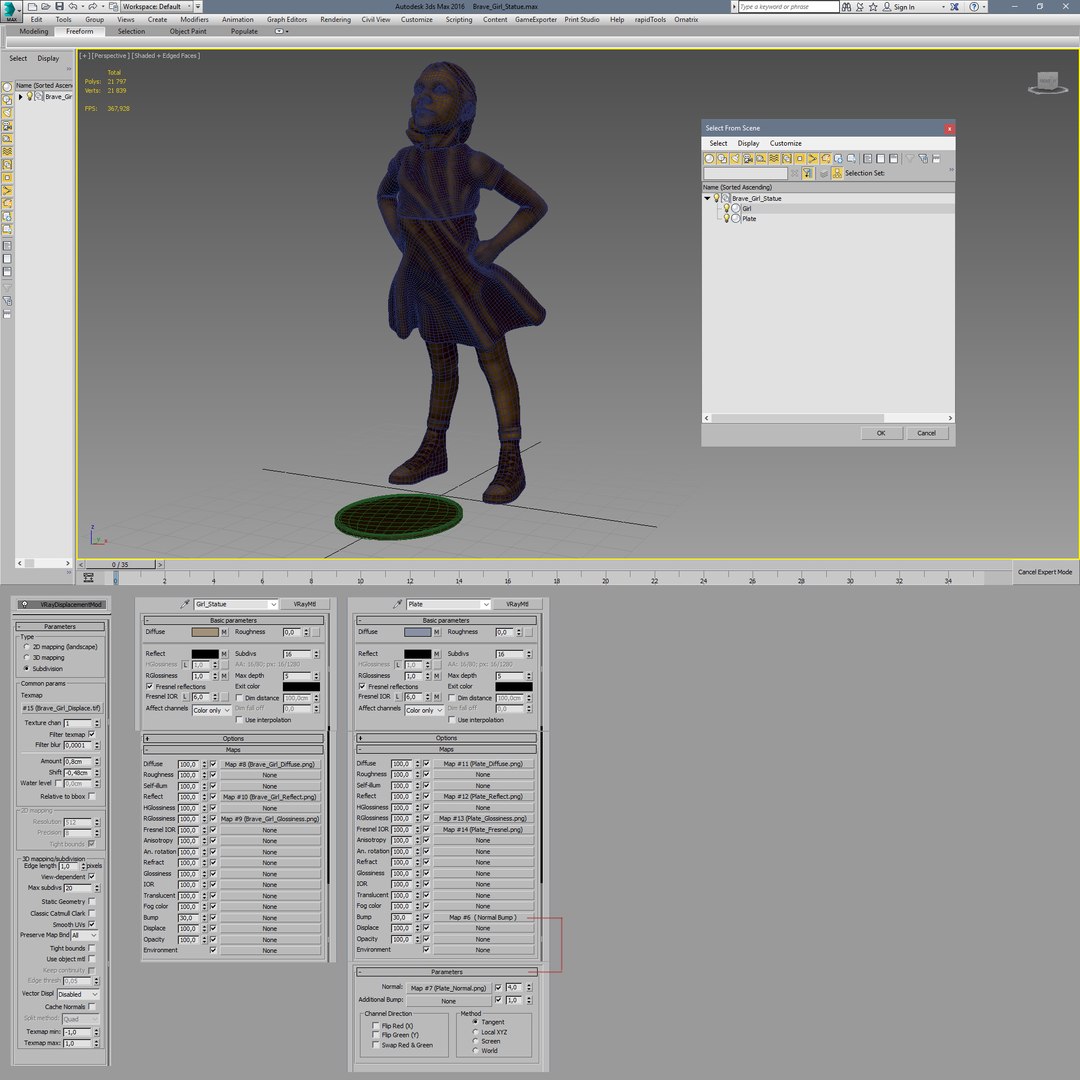Viewport: 1080px width, 1080px height.
Task: Enable Flip Red (X) checkbox
Action: 376,1026
